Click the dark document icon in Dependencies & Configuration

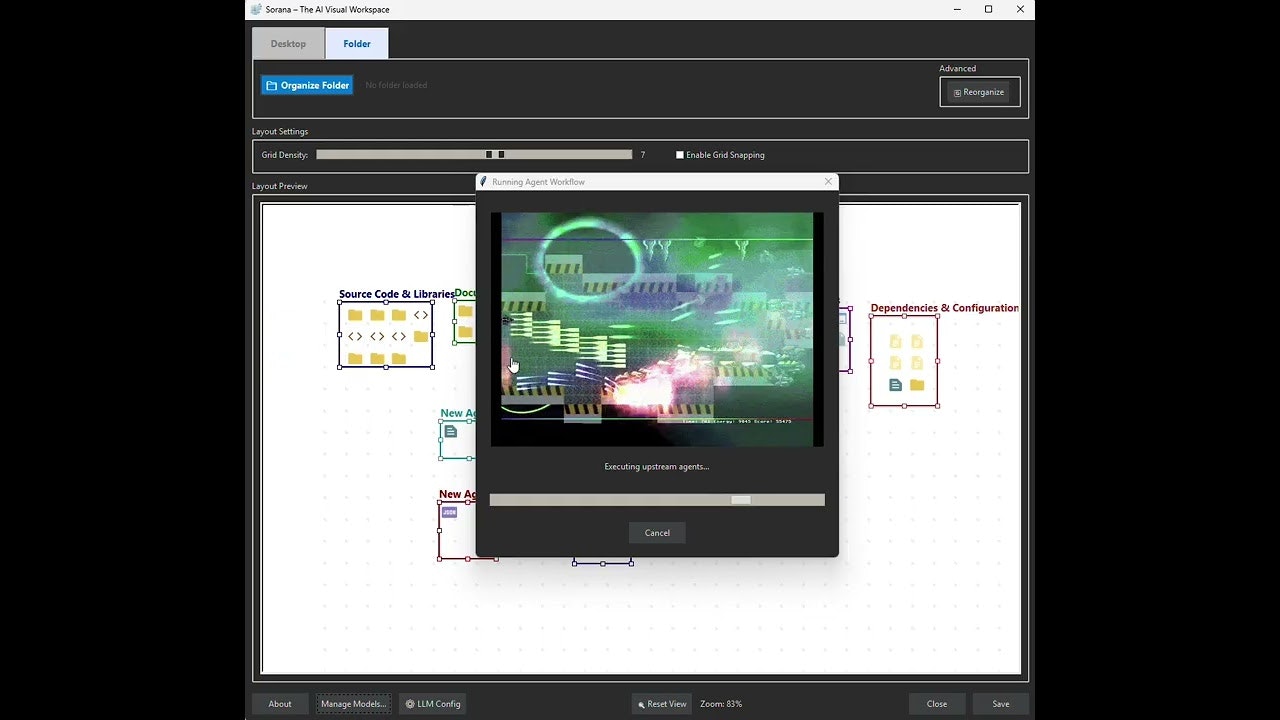point(895,385)
